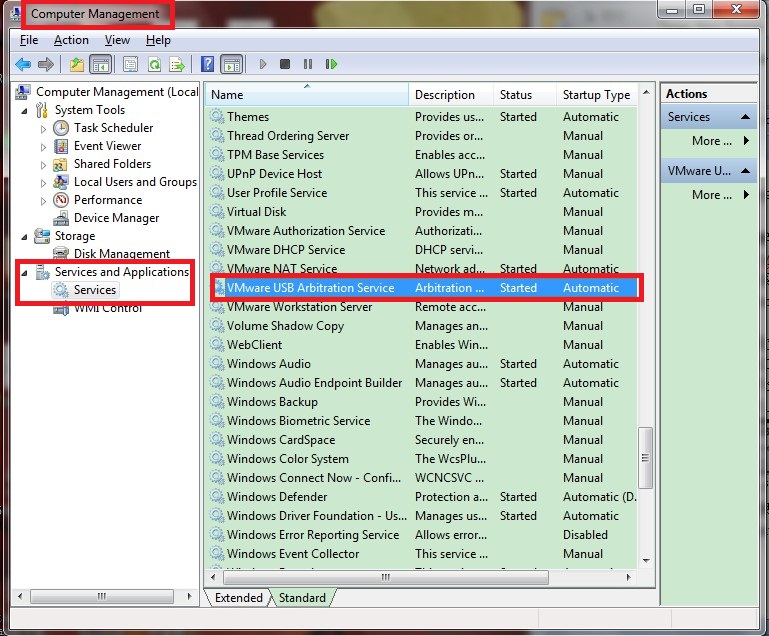Viewport: 769px width, 636px height.
Task: Click the Pause Service icon
Action: click(308, 64)
